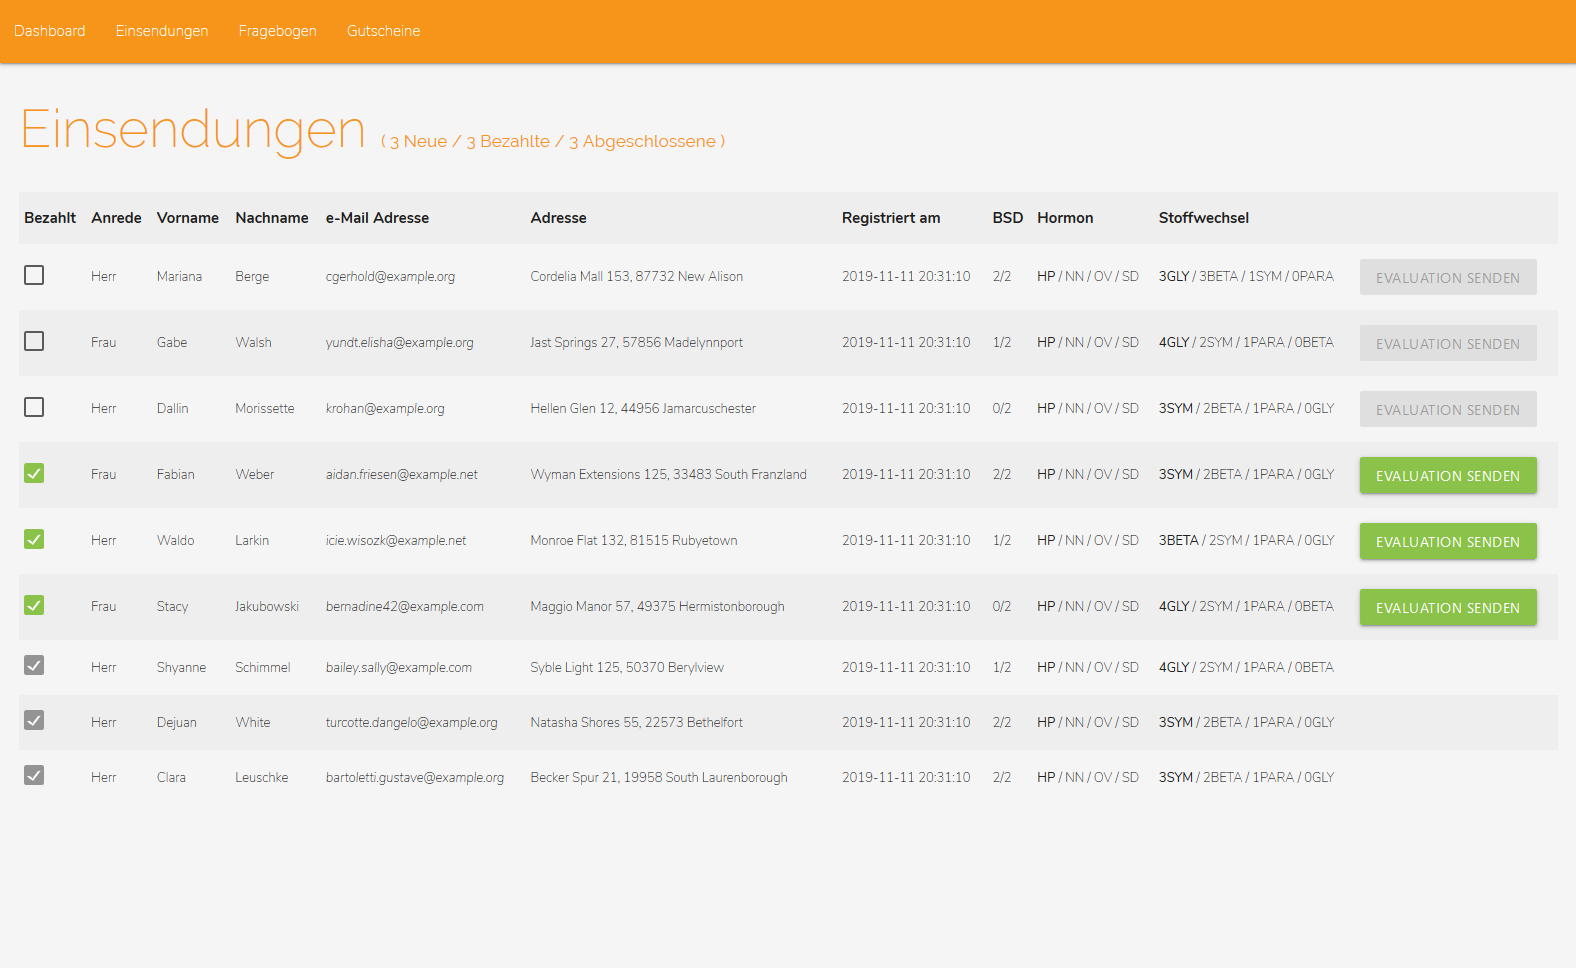Go to Einsendungen in the navigation bar
Viewport: 1576px width, 968px height.
(x=162, y=31)
